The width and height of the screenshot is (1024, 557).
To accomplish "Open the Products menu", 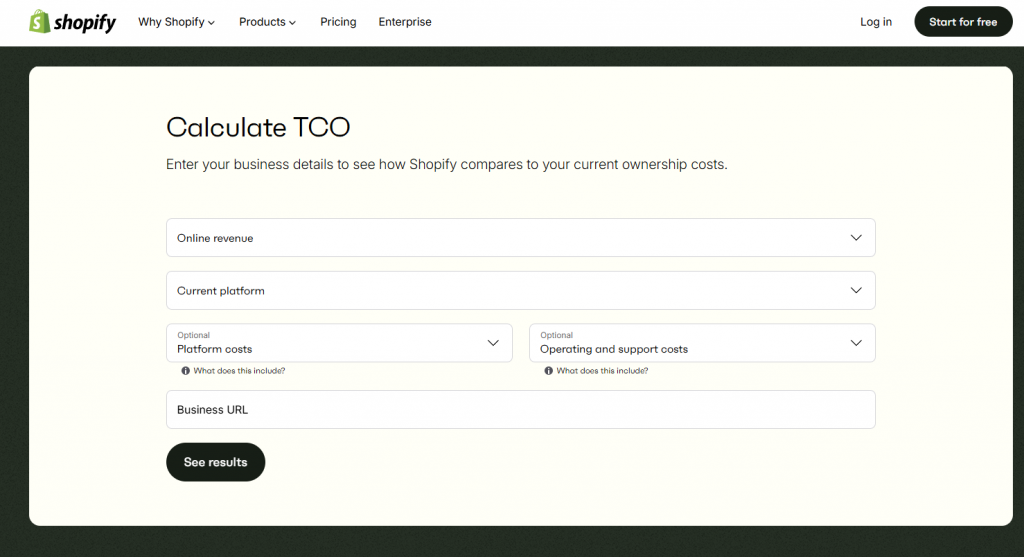I will click(x=267, y=22).
